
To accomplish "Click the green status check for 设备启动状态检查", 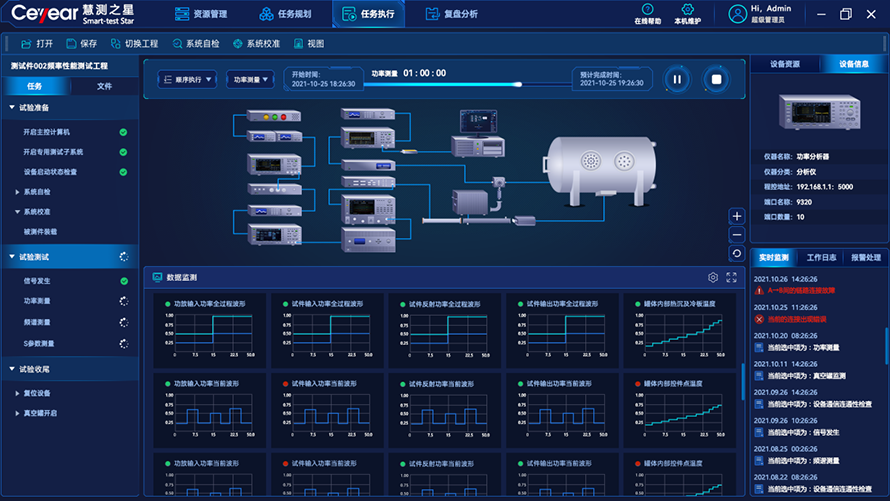I will pos(123,172).
